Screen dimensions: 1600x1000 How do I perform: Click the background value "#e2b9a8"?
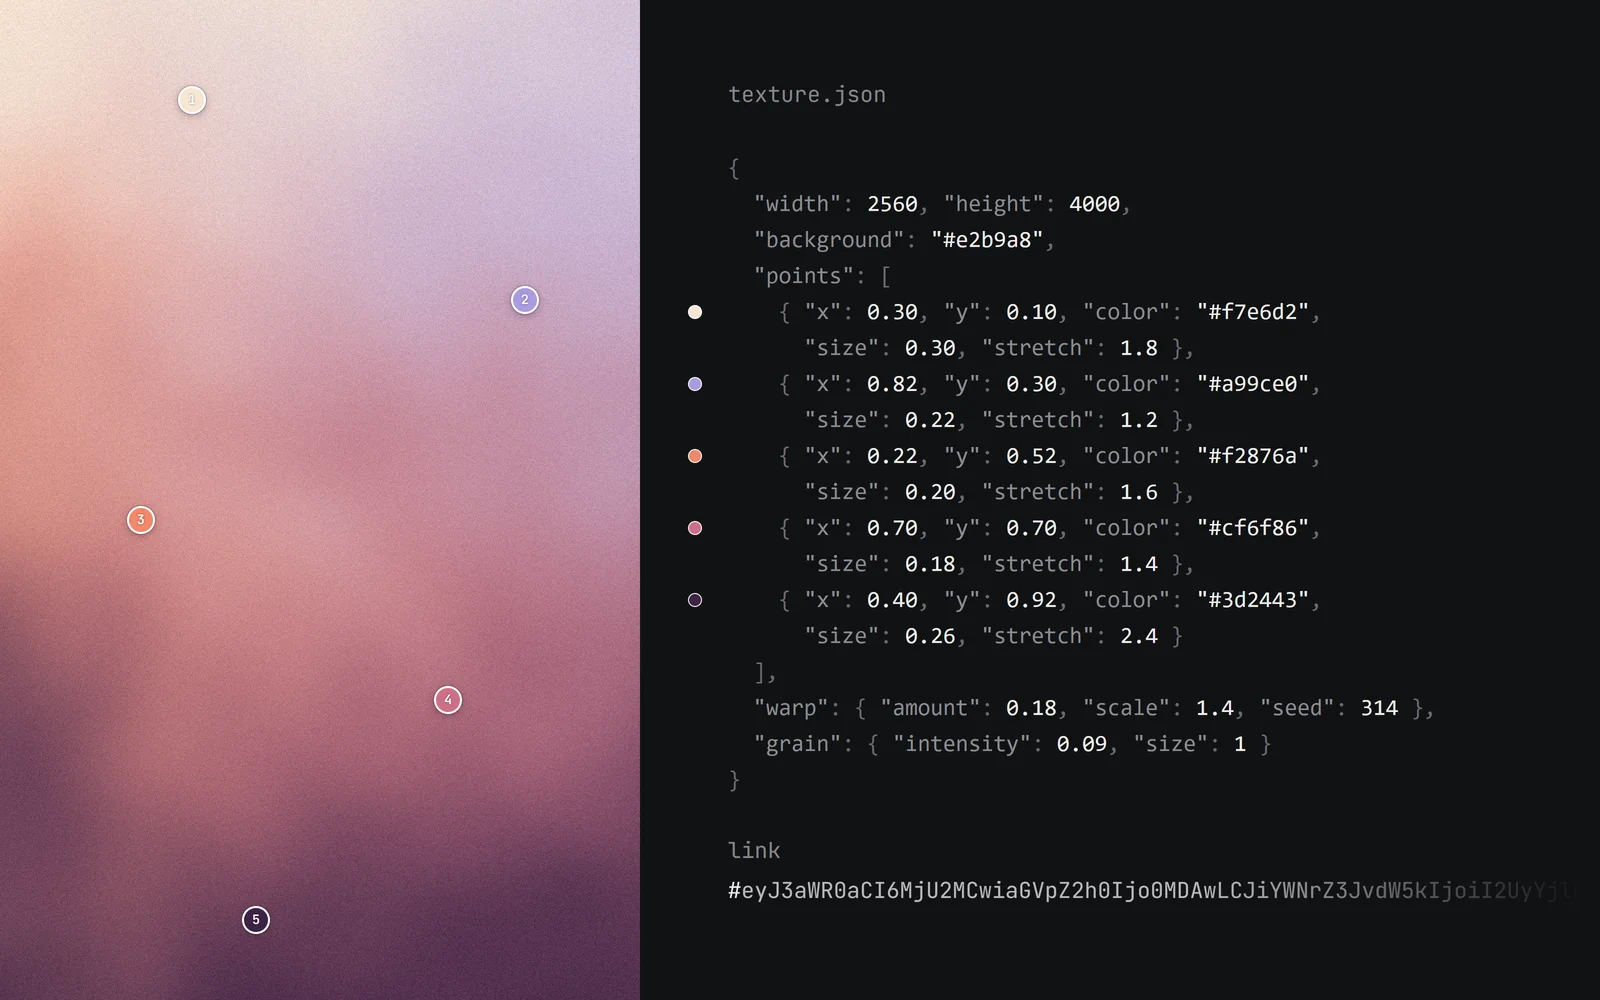tap(987, 240)
